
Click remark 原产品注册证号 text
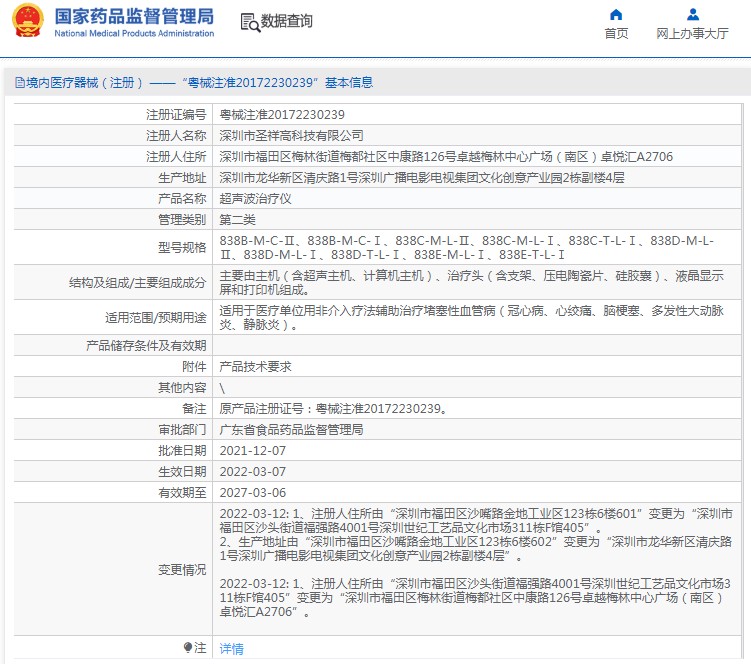click(333, 409)
